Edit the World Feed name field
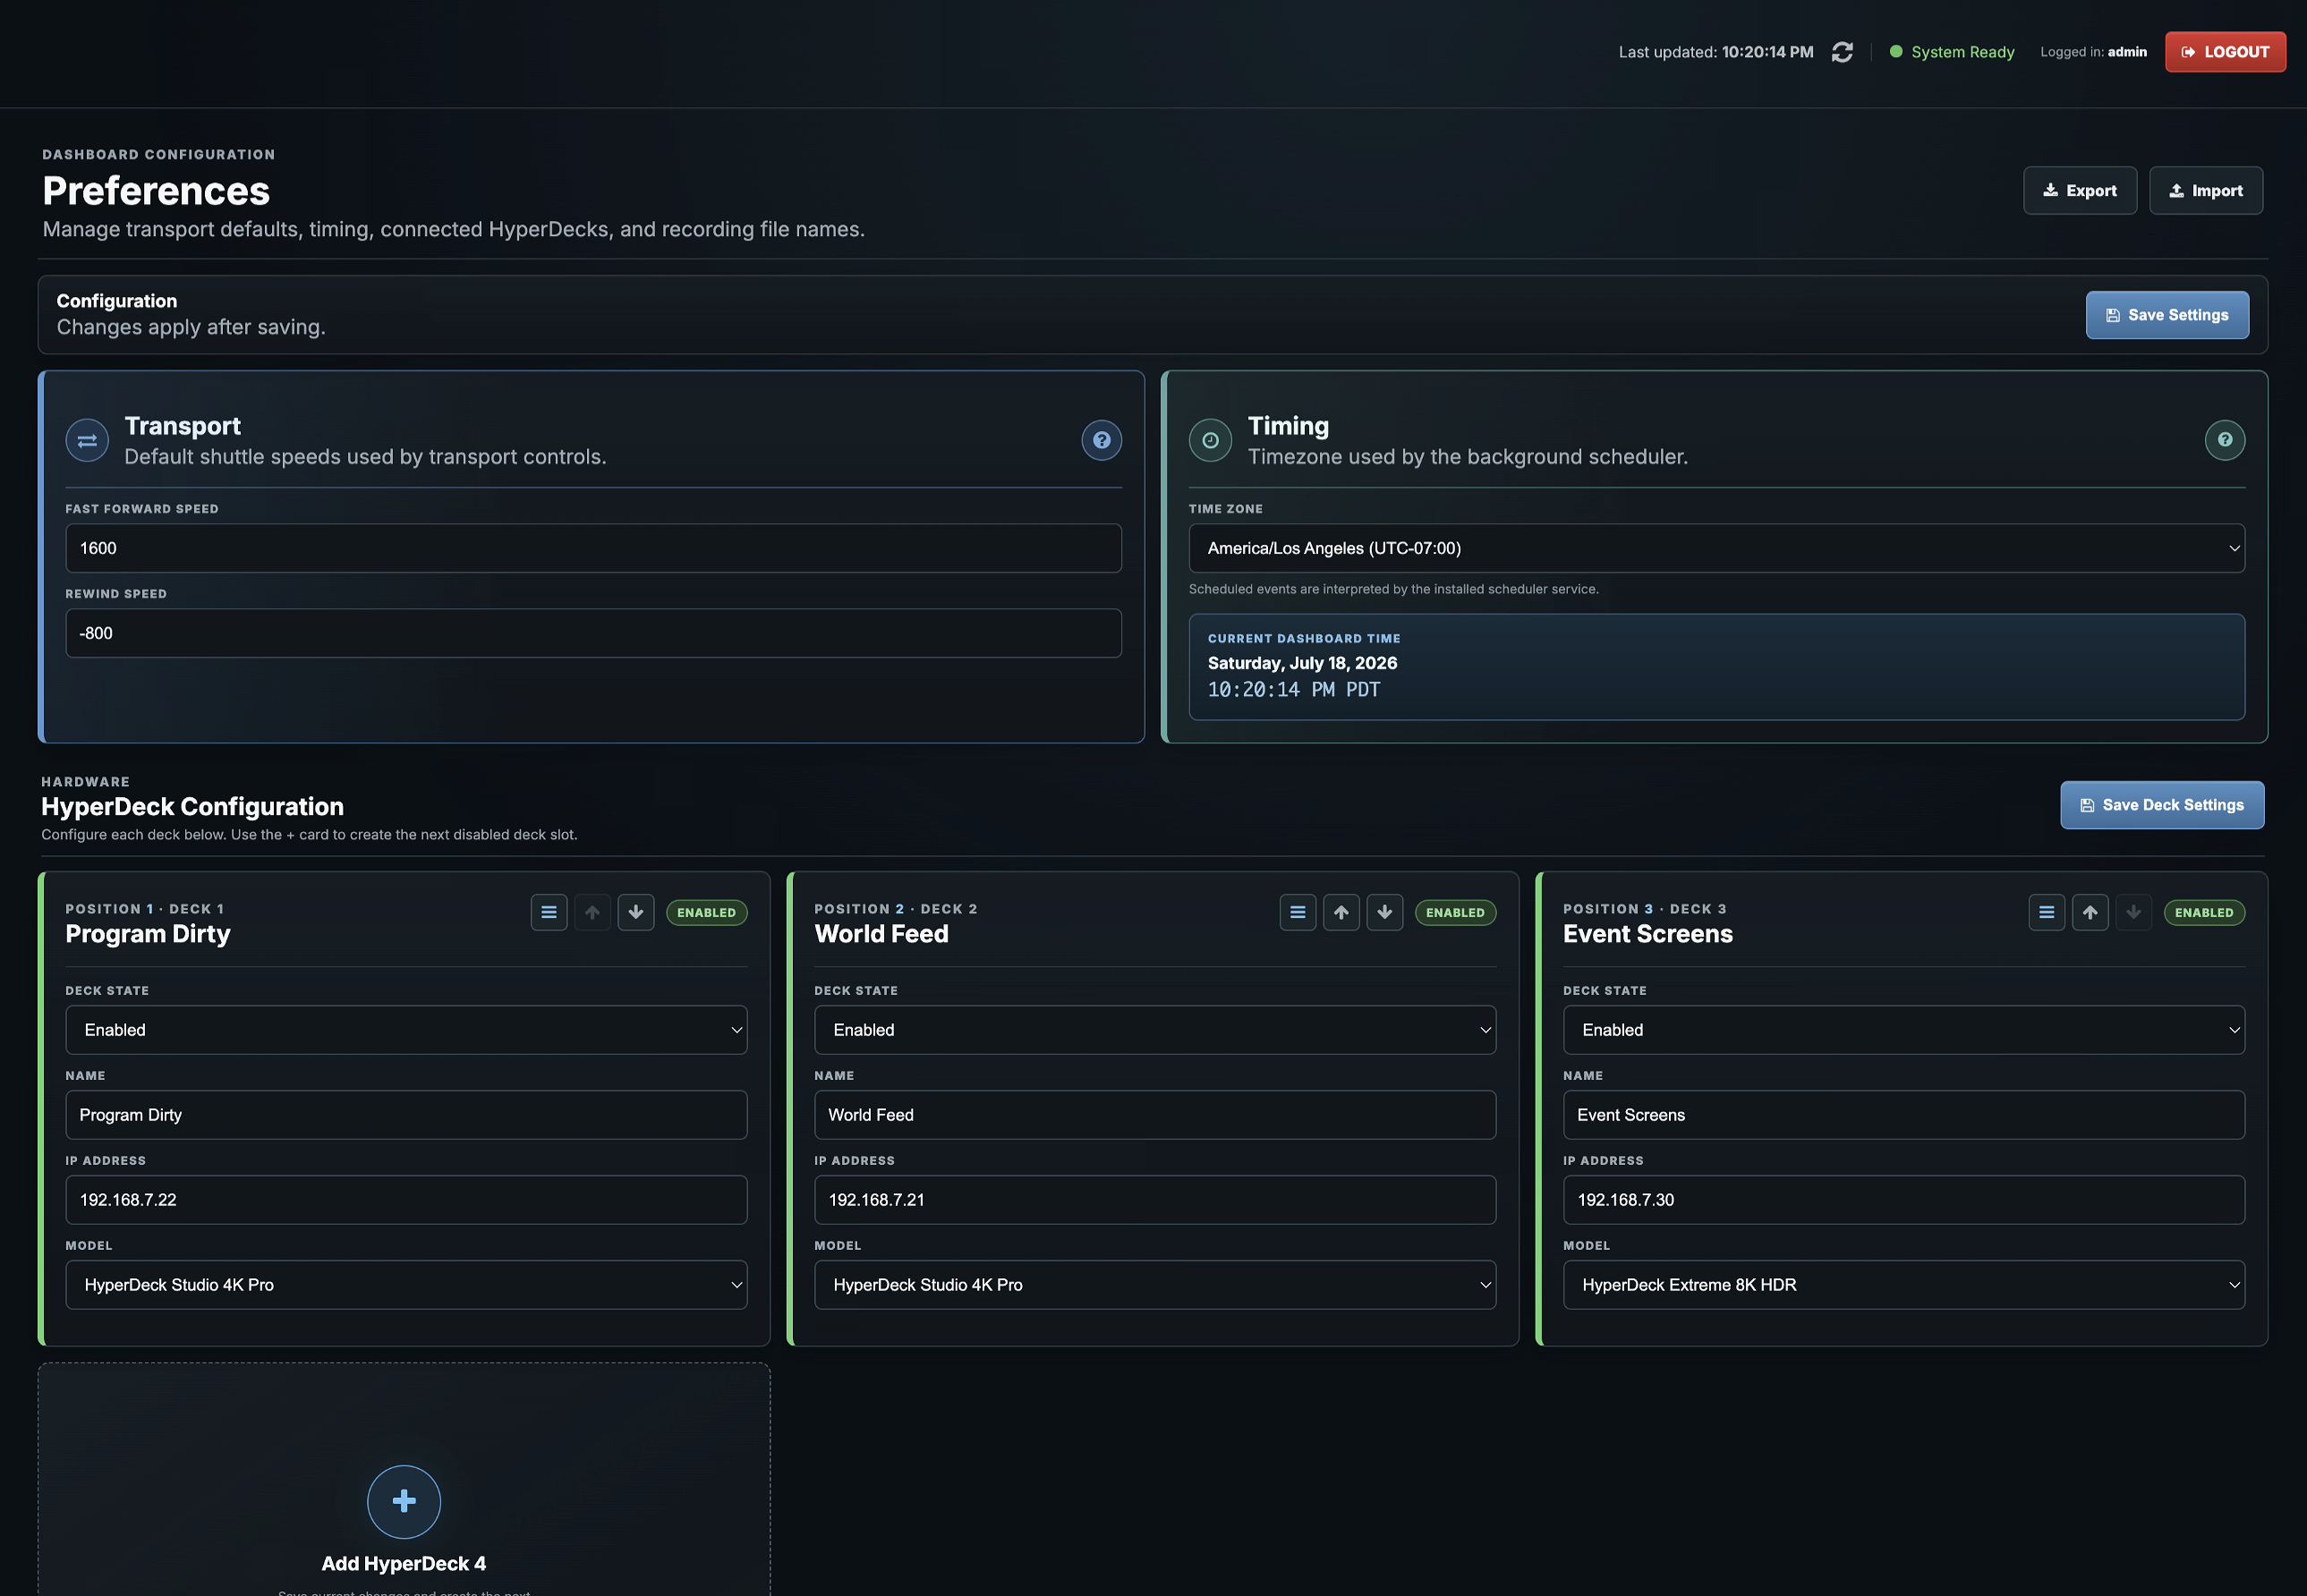This screenshot has height=1596, width=2307. [x=1155, y=1115]
